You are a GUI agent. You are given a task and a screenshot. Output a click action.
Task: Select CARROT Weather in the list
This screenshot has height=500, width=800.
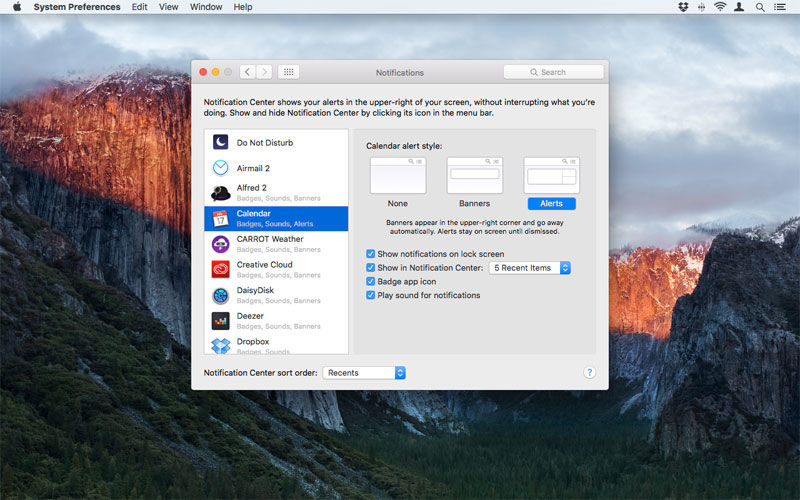[276, 244]
